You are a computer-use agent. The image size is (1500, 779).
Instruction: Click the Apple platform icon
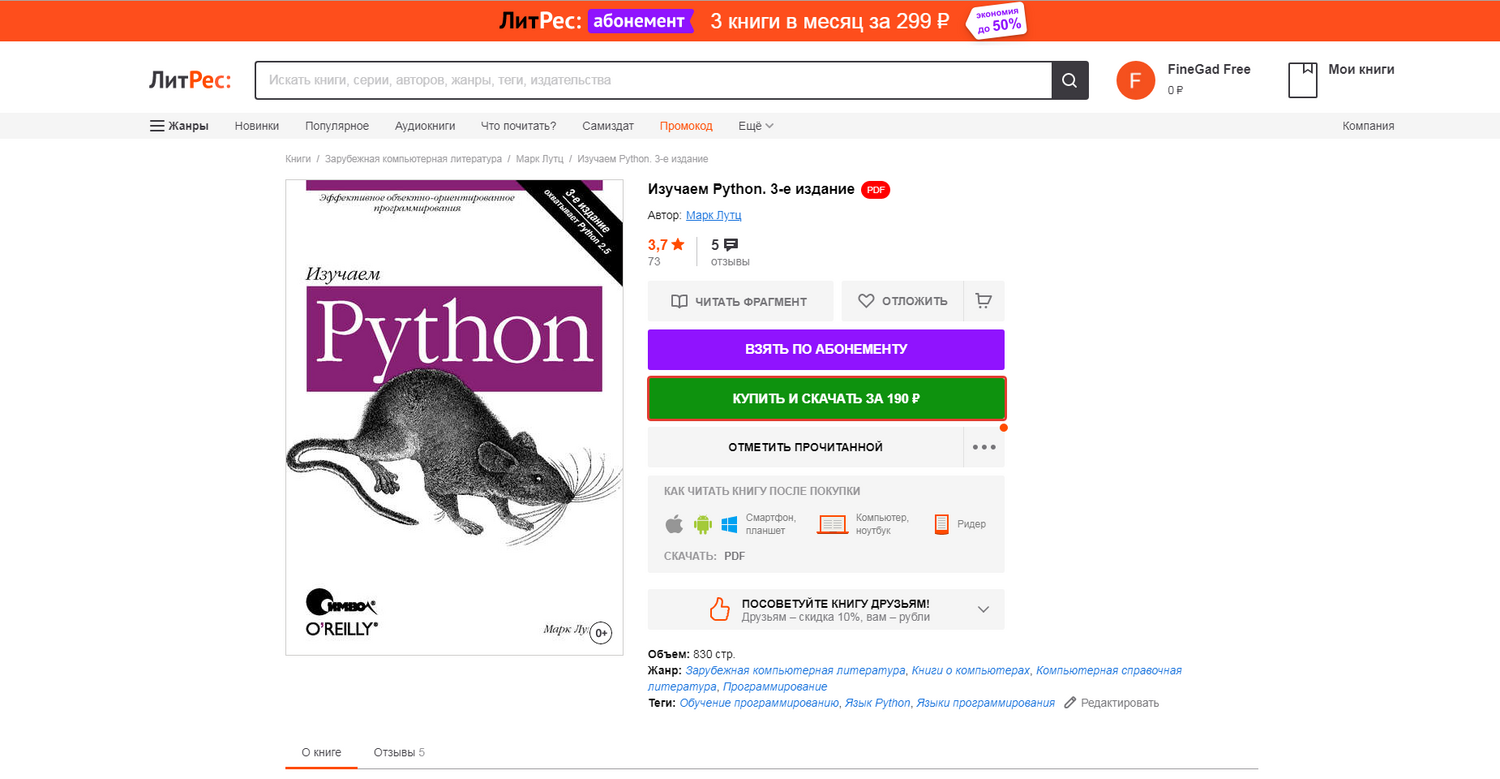click(674, 524)
